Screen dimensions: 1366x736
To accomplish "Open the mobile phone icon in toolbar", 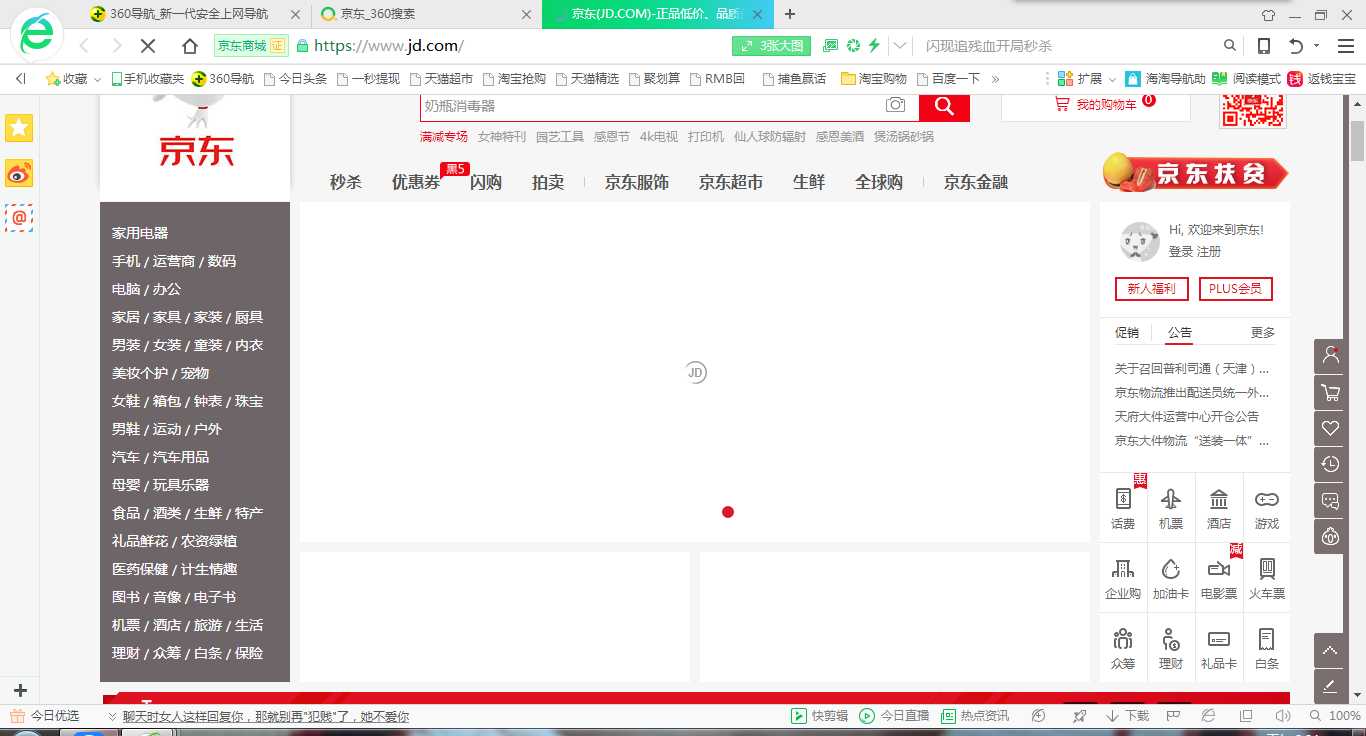I will [1264, 46].
